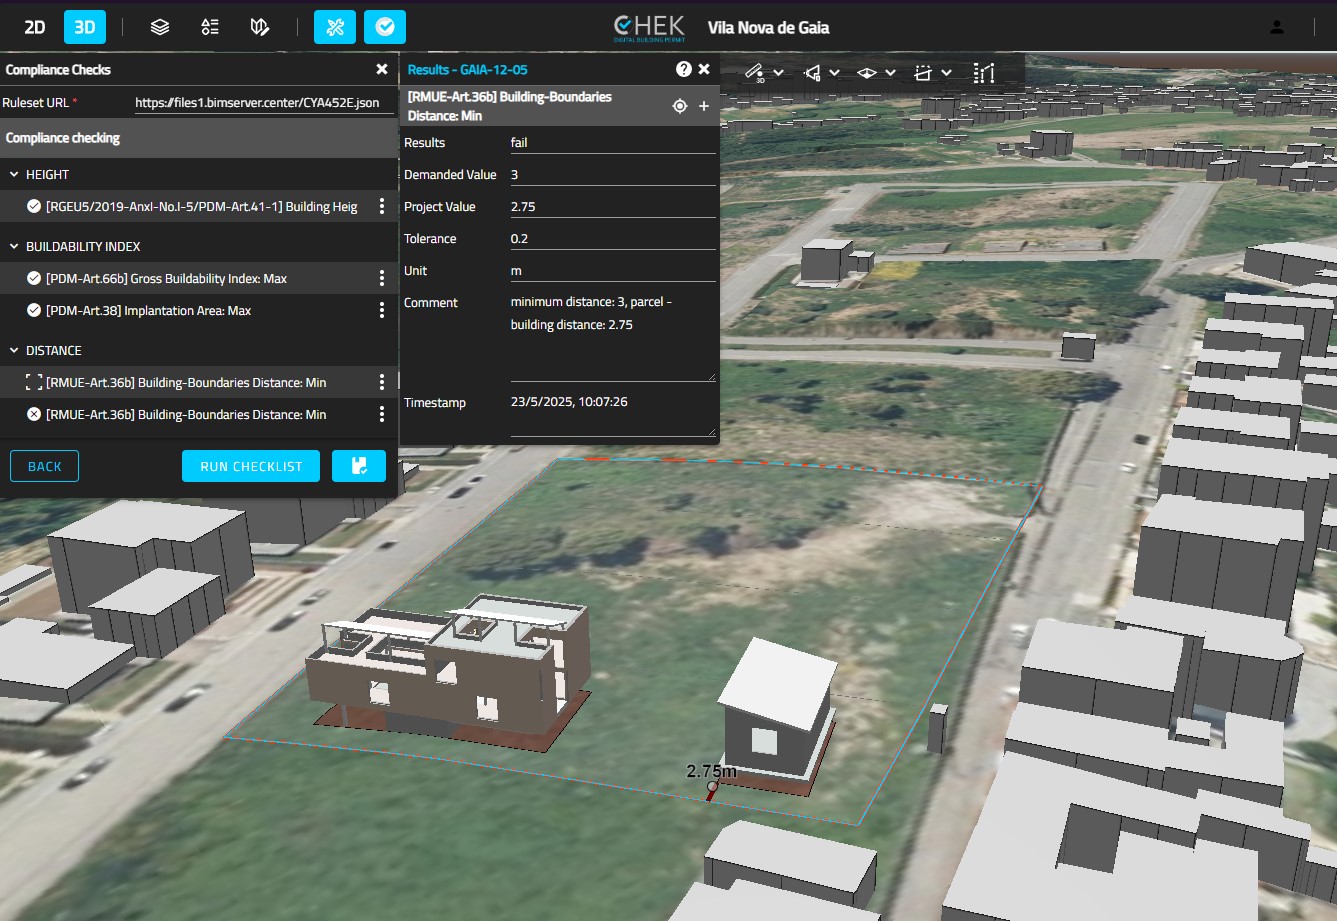Click the BACK button
Screen dimensions: 1337x921
[x=44, y=466]
